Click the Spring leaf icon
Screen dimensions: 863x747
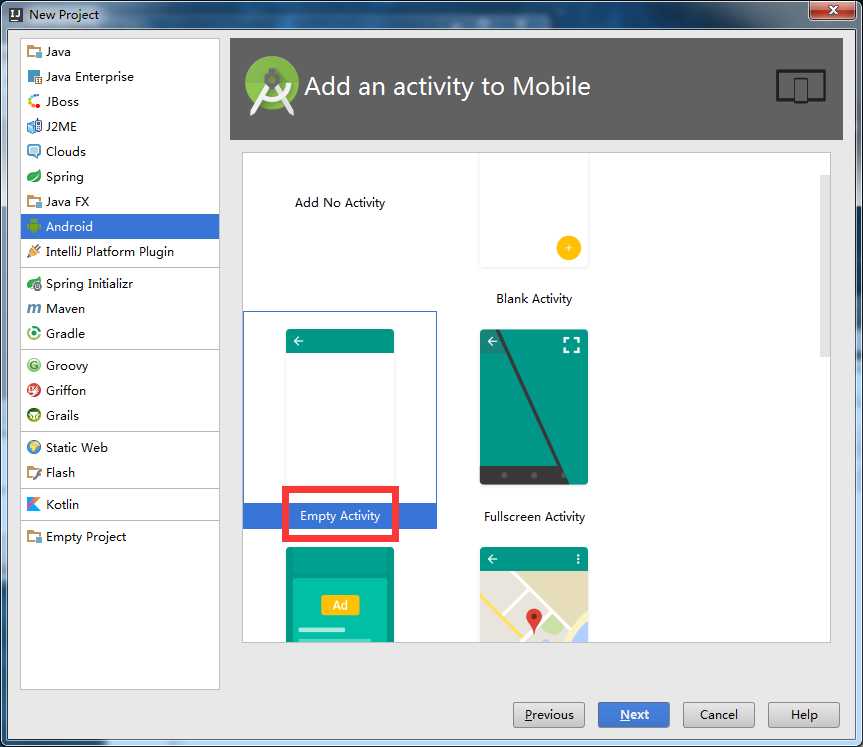34,177
